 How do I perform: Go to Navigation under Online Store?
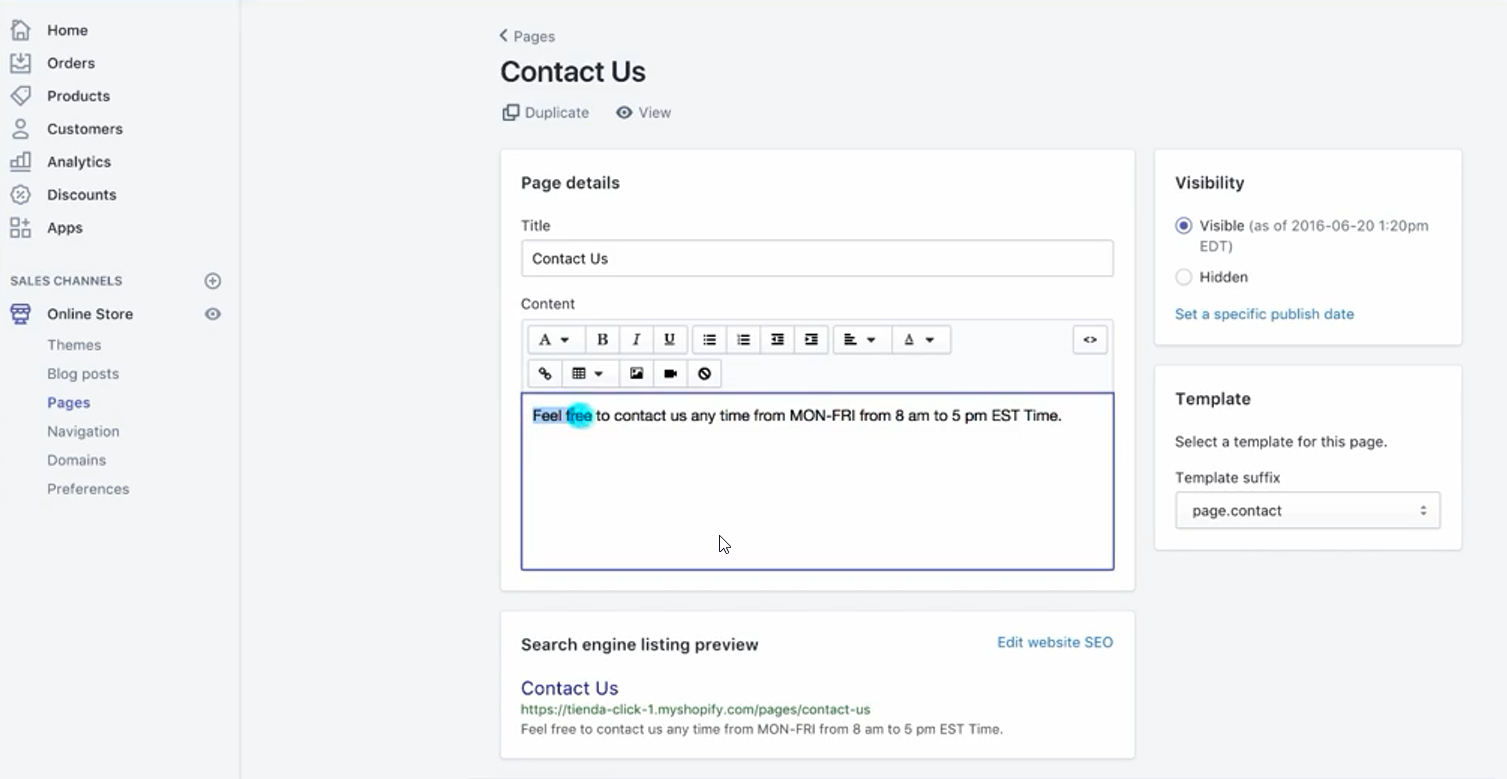tap(83, 432)
